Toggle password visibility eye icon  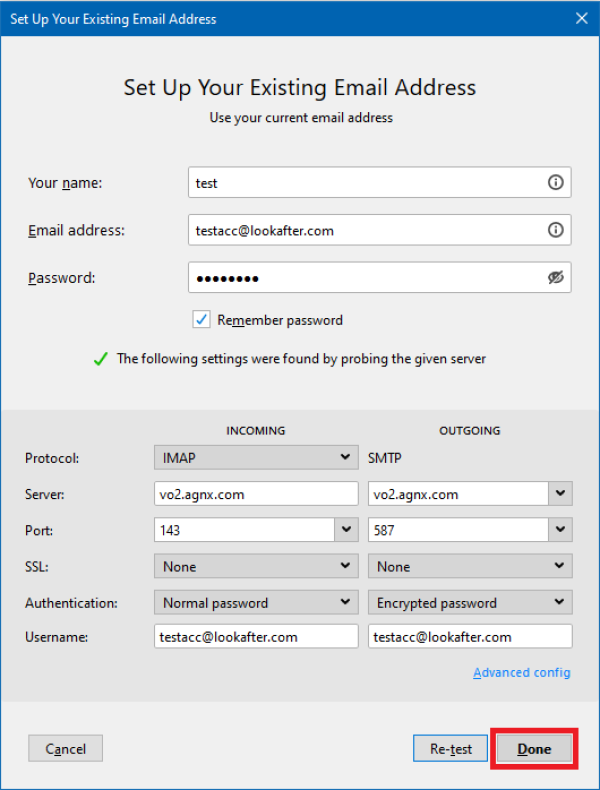[556, 278]
